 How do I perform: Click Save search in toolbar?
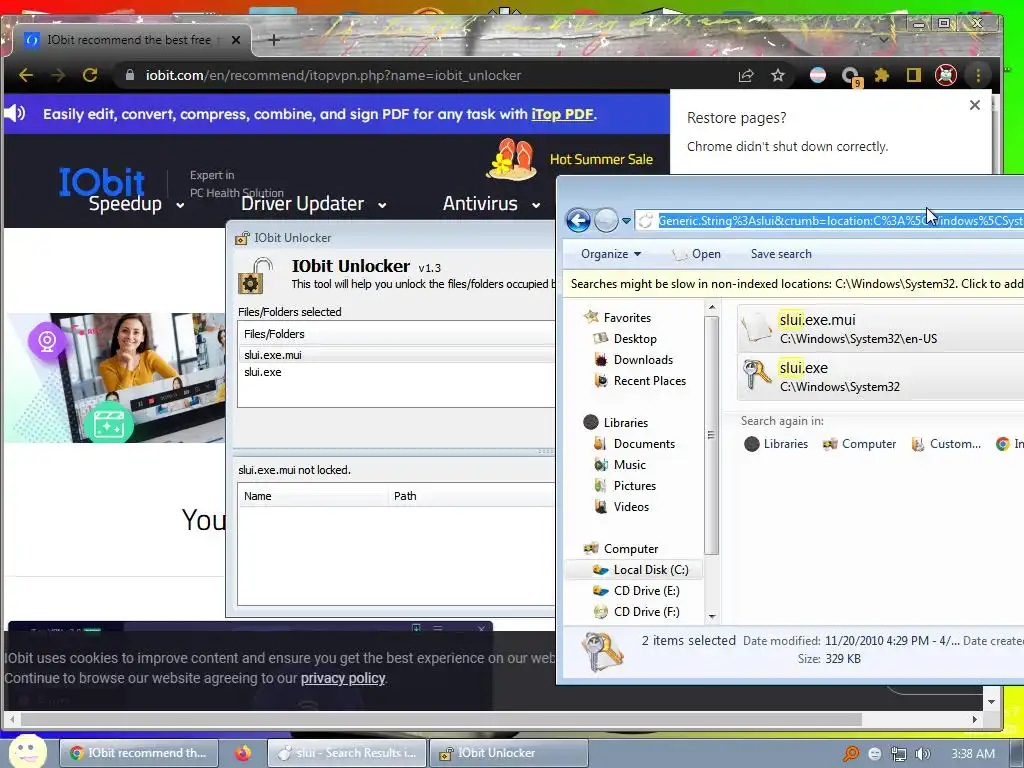click(x=781, y=254)
